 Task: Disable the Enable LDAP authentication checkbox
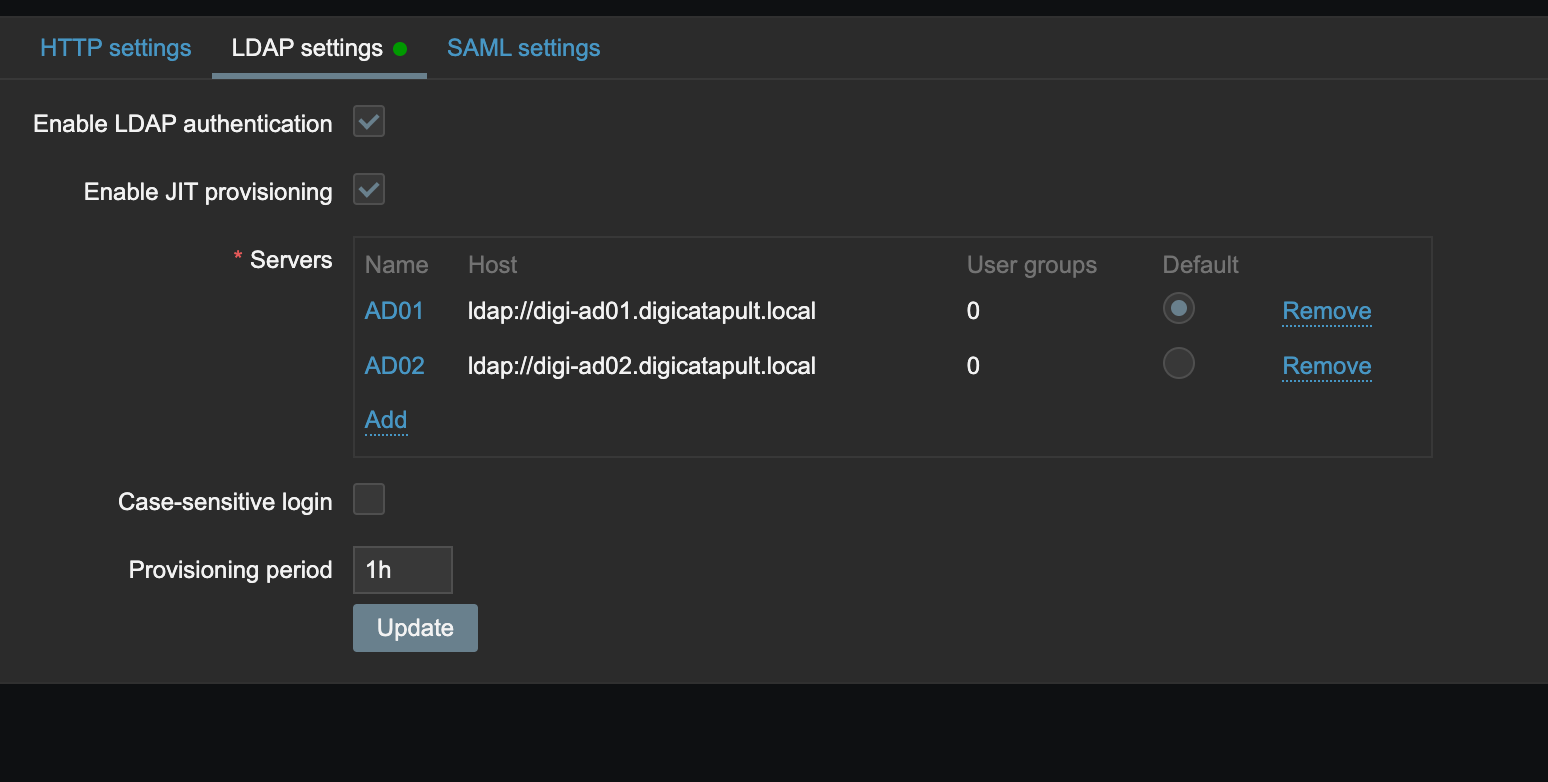(x=369, y=122)
